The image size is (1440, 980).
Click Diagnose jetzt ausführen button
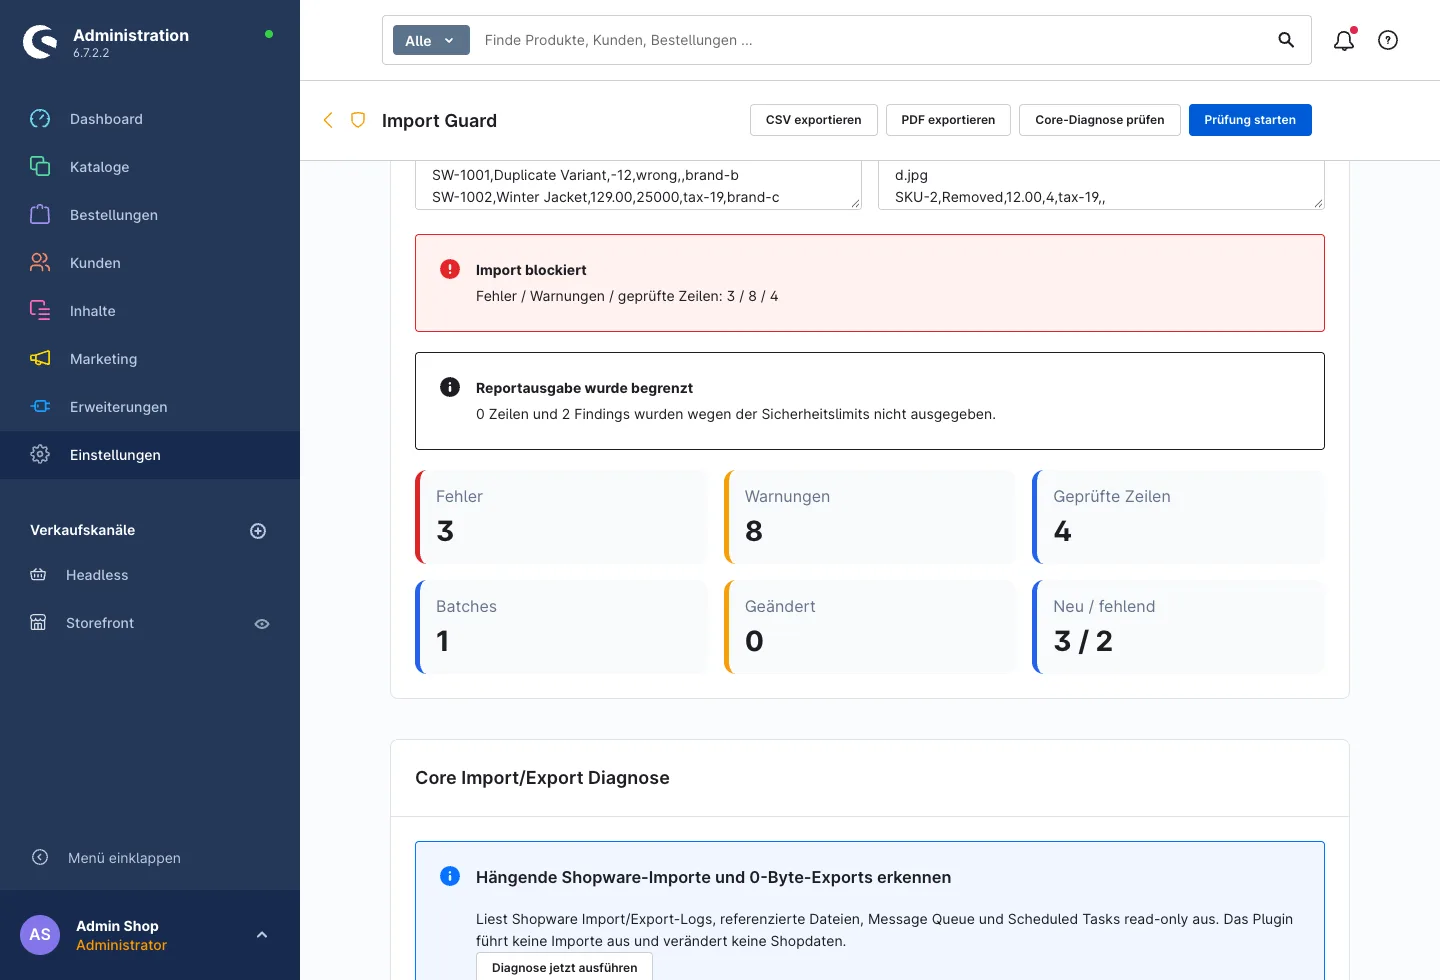(x=564, y=967)
